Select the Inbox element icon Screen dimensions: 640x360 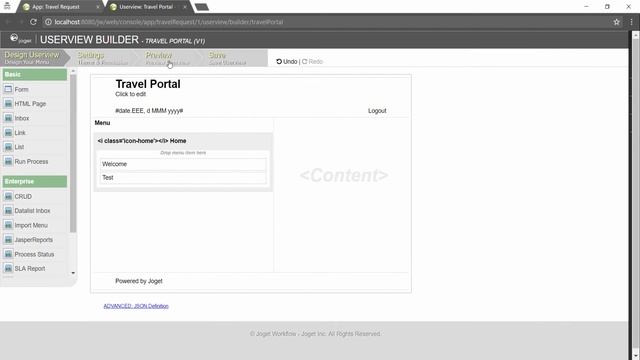8,118
